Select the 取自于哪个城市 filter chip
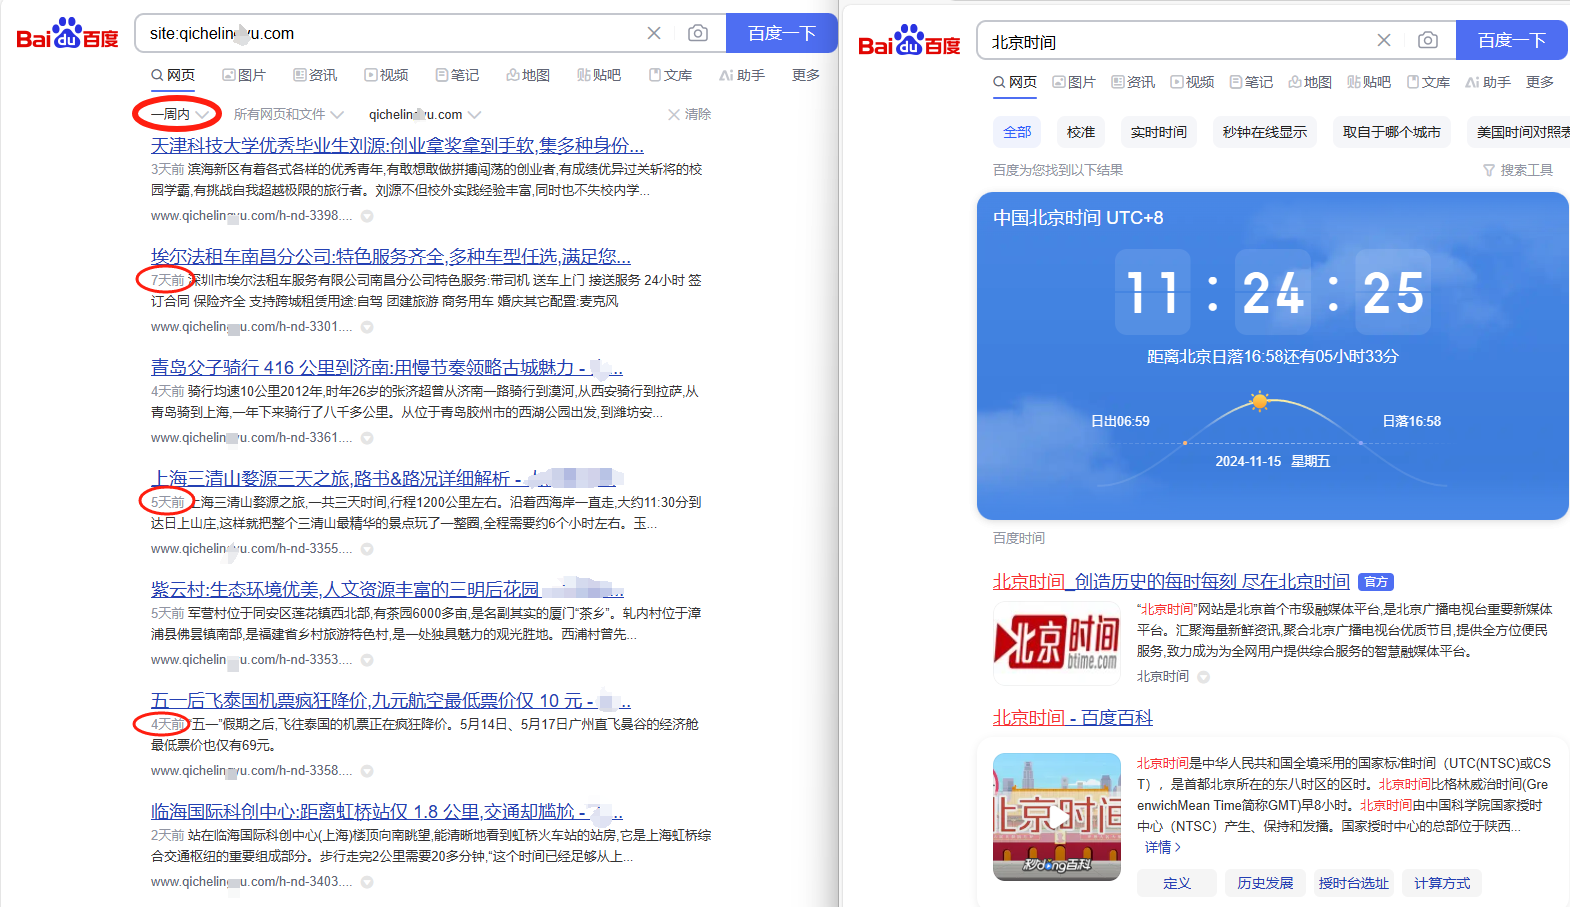Image resolution: width=1570 pixels, height=907 pixels. tap(1392, 132)
